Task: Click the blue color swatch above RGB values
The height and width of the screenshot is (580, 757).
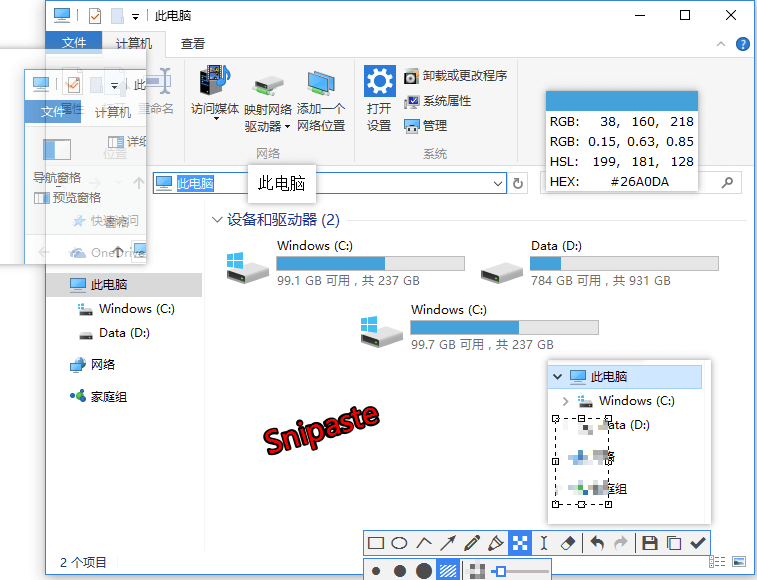Action: pyautogui.click(x=622, y=101)
